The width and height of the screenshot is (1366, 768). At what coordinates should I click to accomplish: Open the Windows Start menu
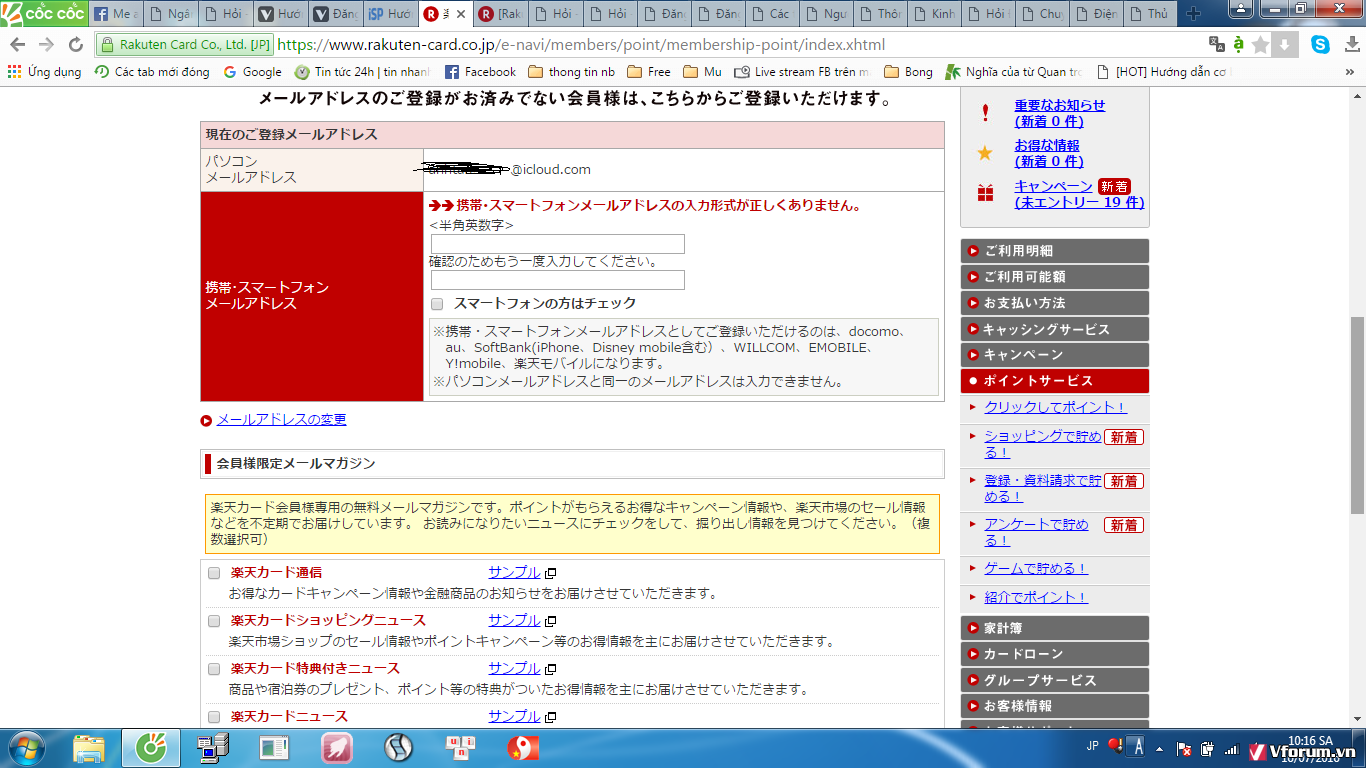point(27,748)
